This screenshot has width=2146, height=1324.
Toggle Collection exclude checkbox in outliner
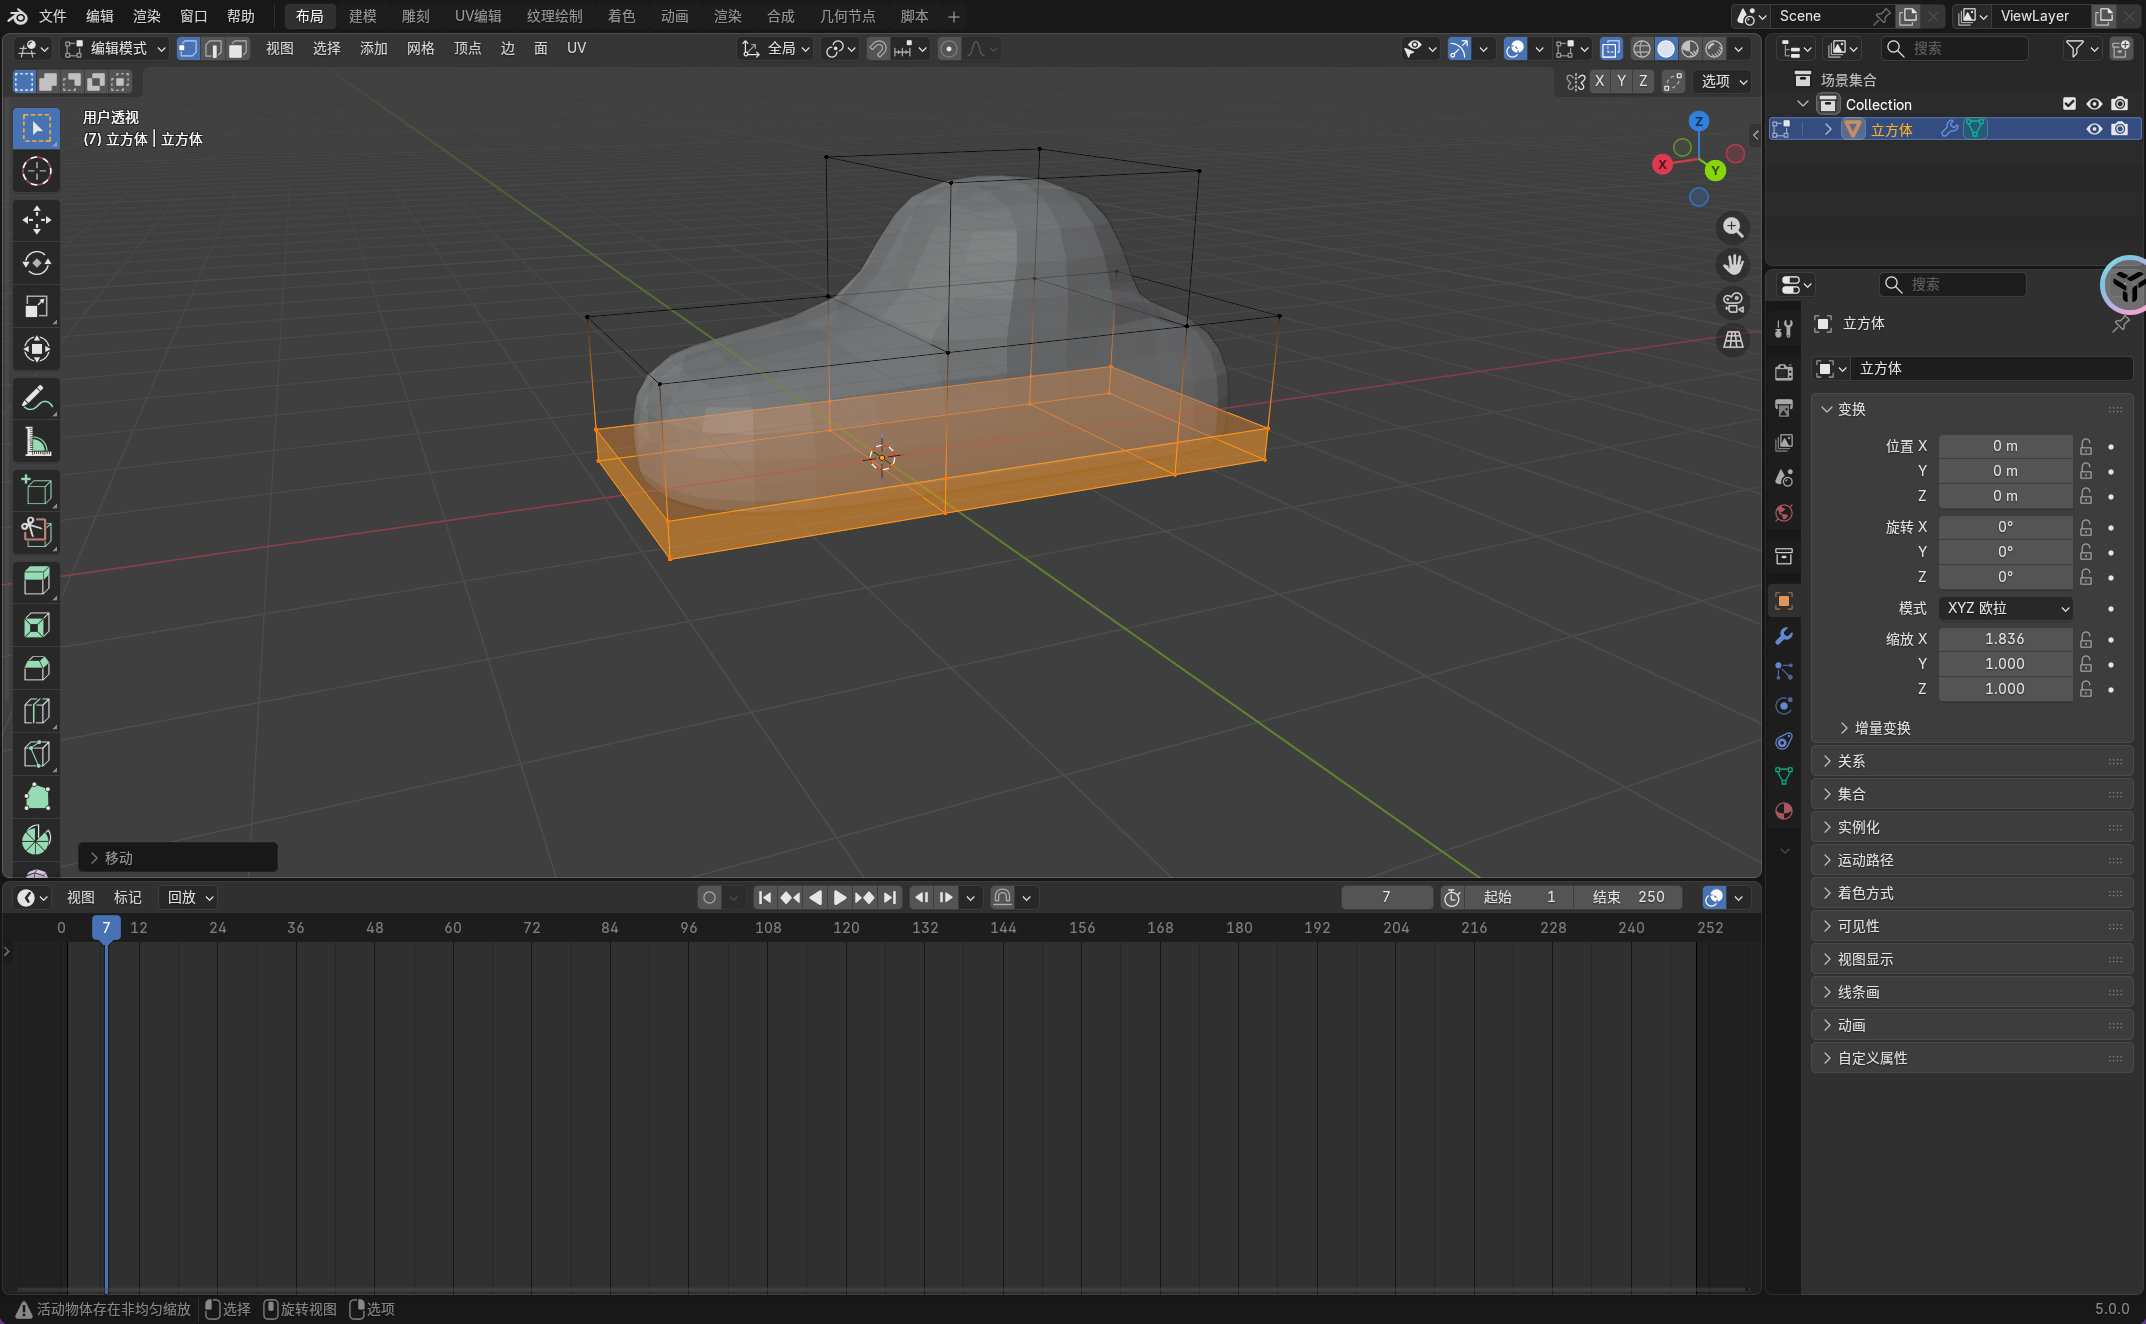click(2069, 104)
